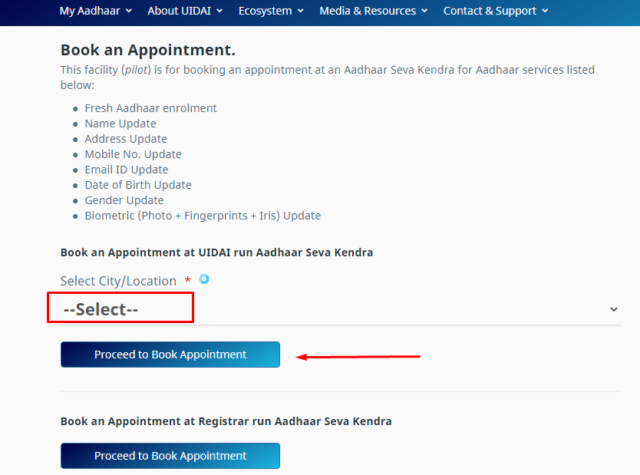The height and width of the screenshot is (475, 640).
Task: Expand city list using right-side dropdown arrow
Action: pyautogui.click(x=613, y=309)
